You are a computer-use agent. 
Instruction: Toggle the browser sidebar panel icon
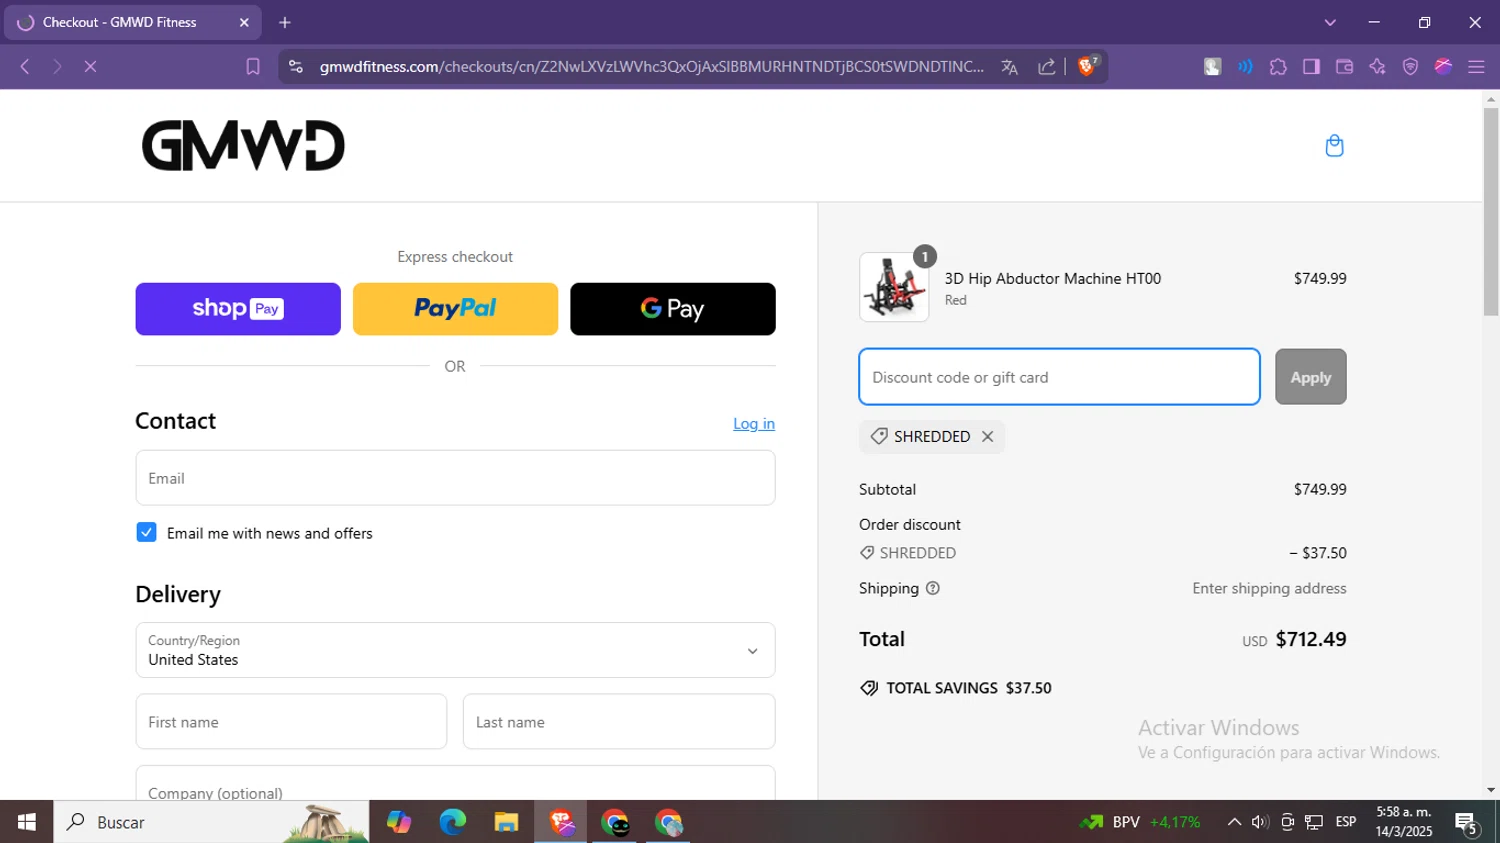[x=1311, y=67]
